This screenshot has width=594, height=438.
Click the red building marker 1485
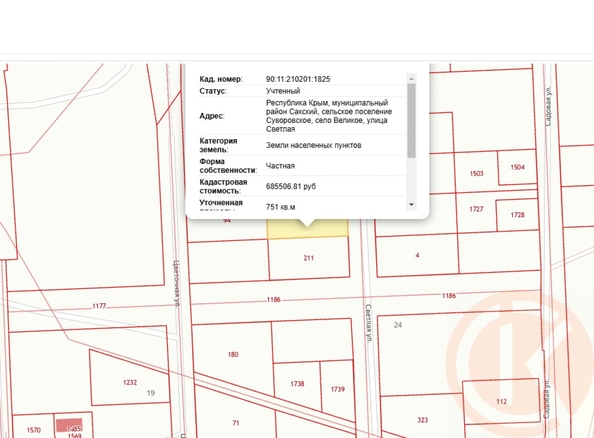coord(69,425)
